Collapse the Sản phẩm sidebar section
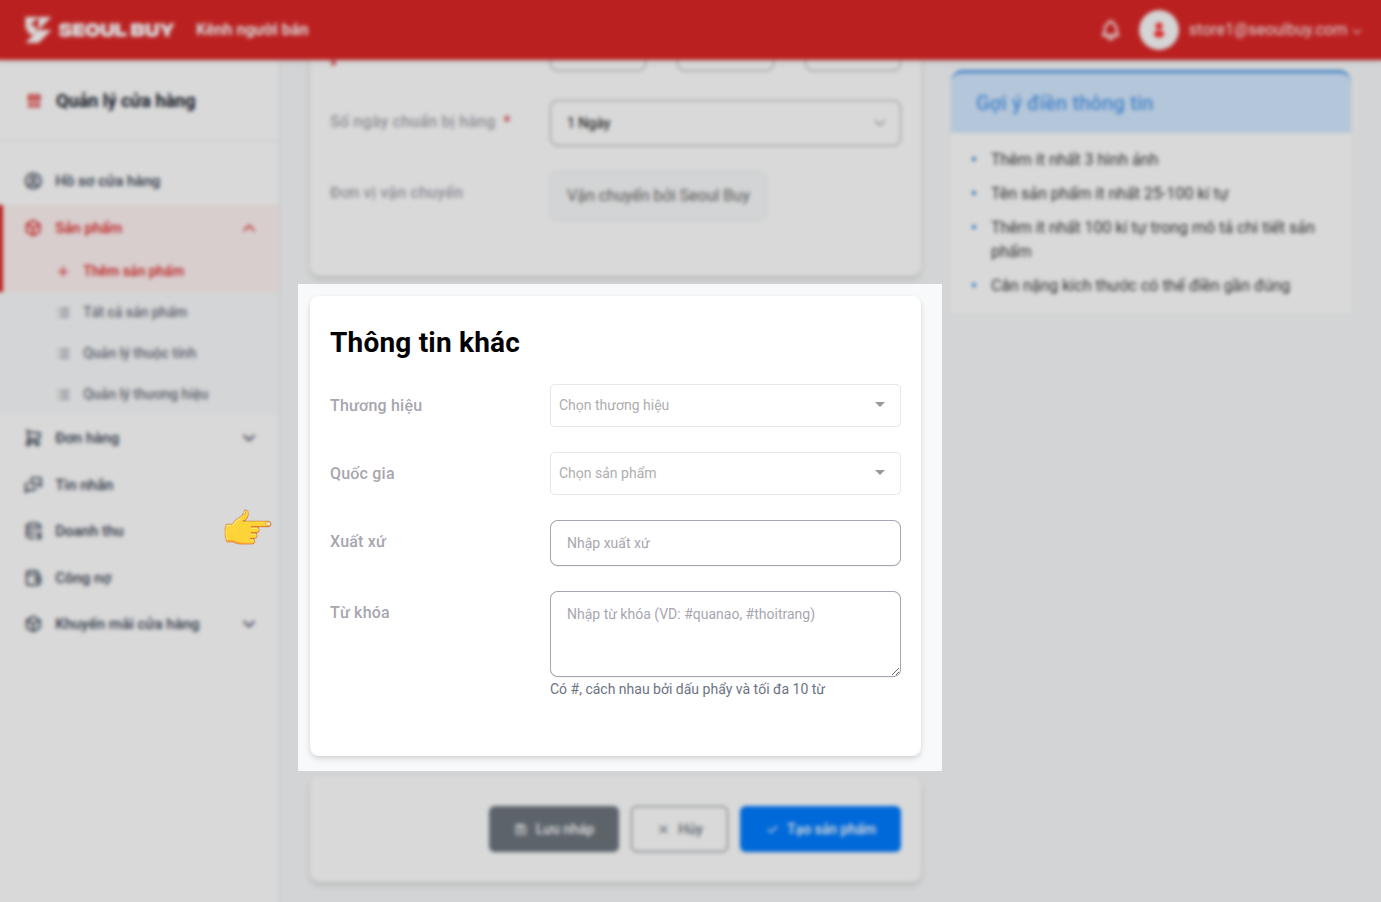Image resolution: width=1381 pixels, height=902 pixels. click(x=249, y=228)
